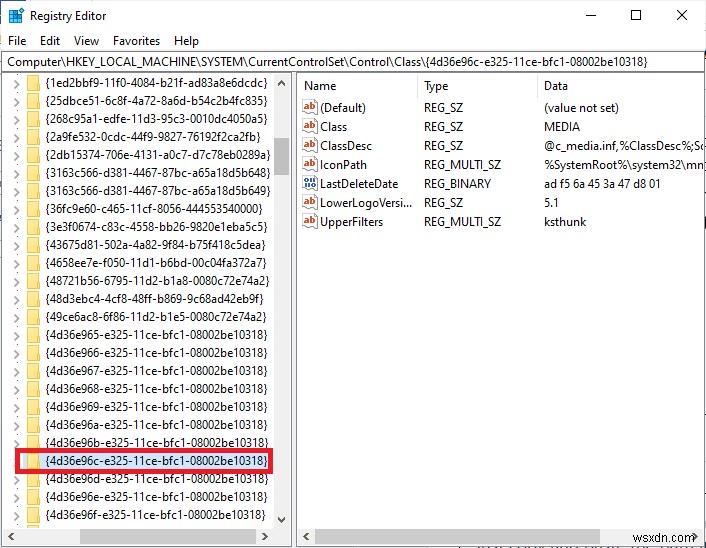Click the tree pane horizontal scrollbar thumb
Image resolution: width=706 pixels, height=548 pixels.
[168, 536]
